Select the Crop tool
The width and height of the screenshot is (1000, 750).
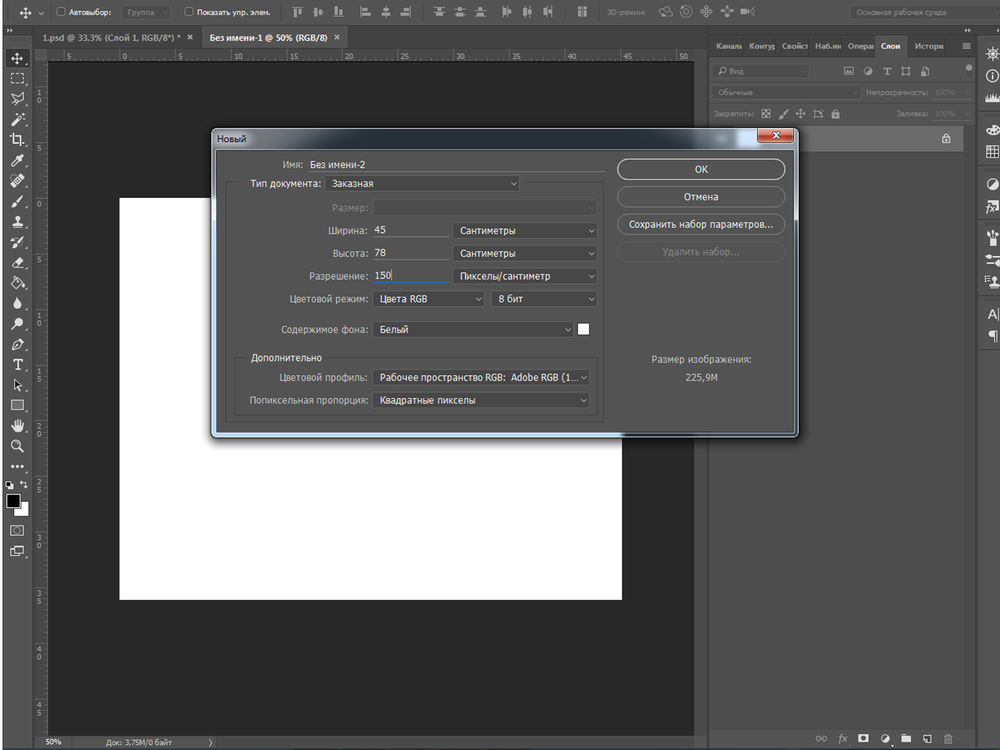[17, 140]
